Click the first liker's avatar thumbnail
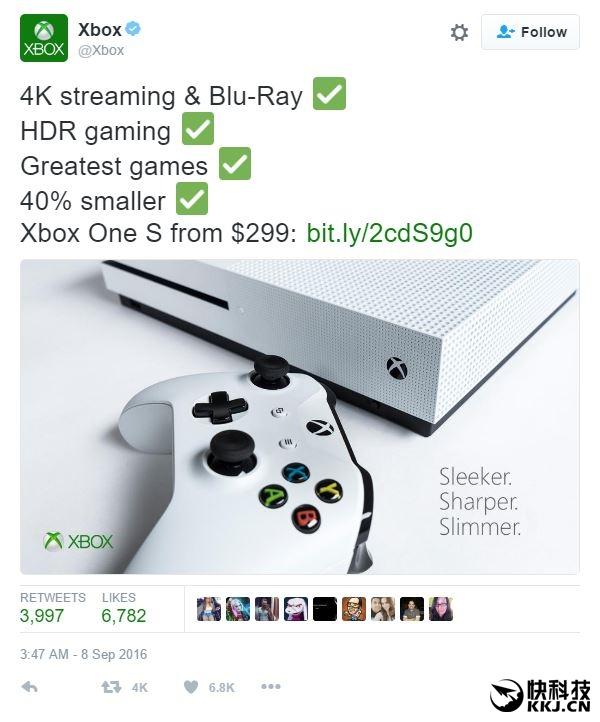The width and height of the screenshot is (600, 722). pyautogui.click(x=209, y=609)
